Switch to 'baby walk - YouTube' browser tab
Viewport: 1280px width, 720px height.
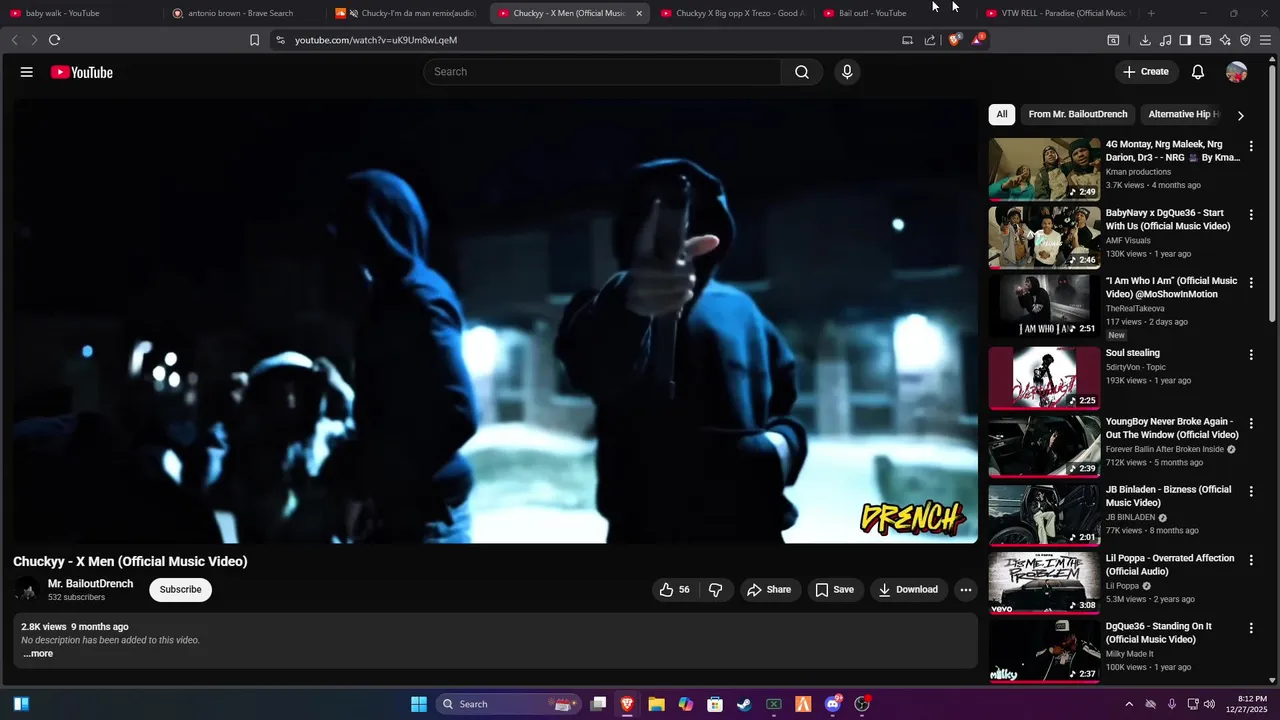(80, 13)
